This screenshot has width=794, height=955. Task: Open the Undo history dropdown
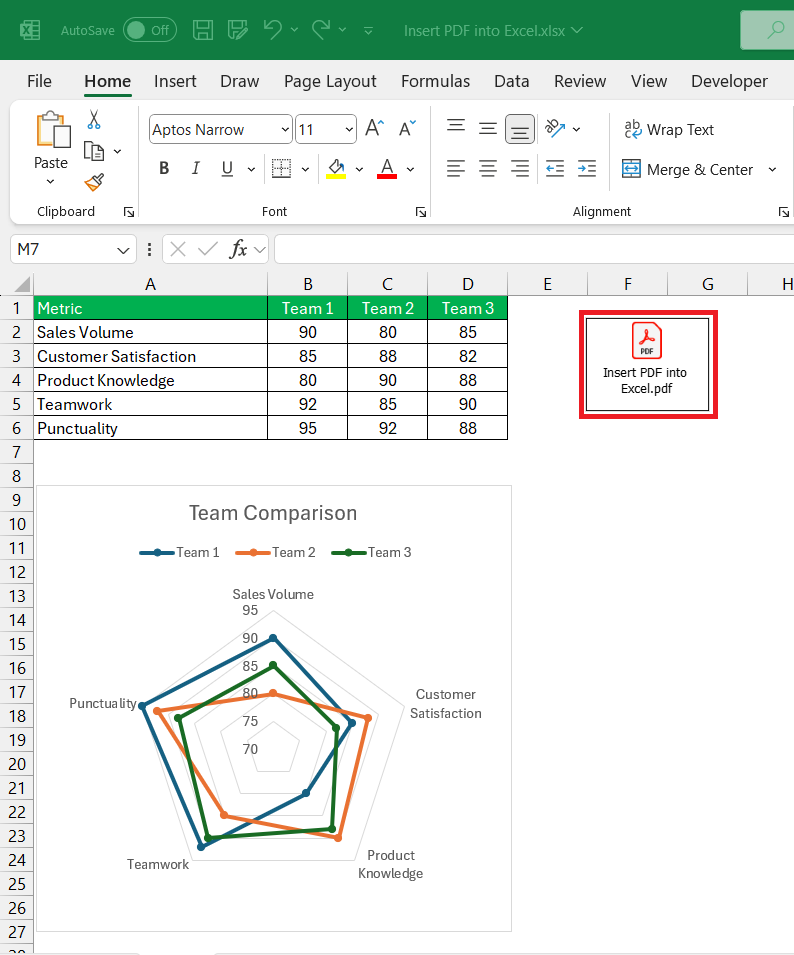[x=295, y=30]
